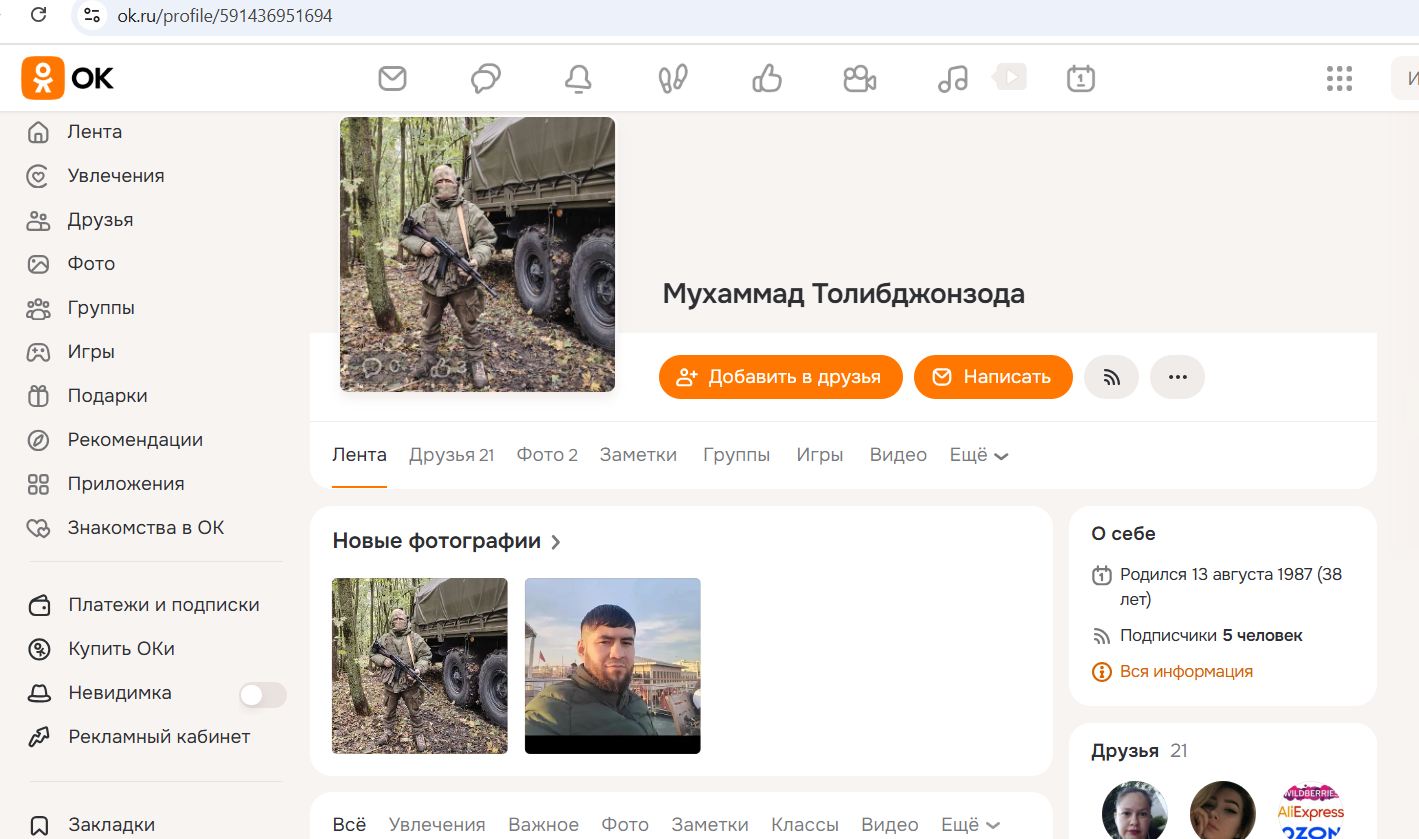Click the notifications bell icon
The width and height of the screenshot is (1419, 839).
point(578,78)
